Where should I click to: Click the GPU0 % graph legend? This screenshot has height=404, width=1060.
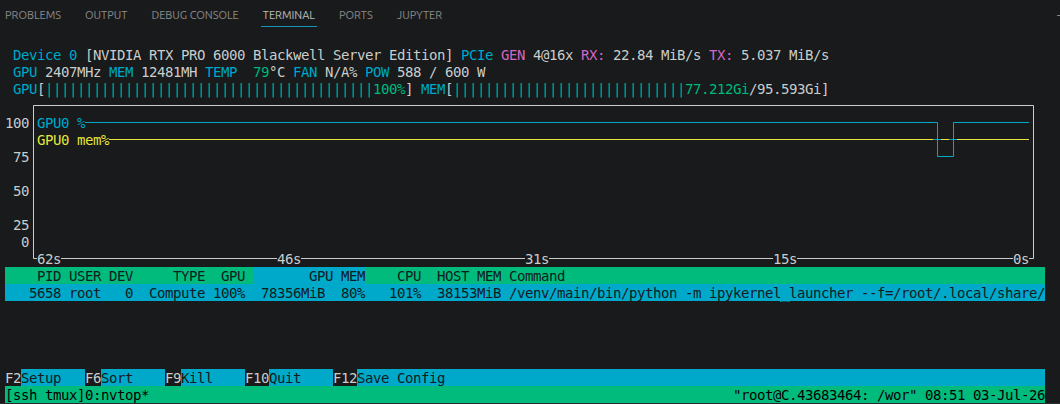pos(62,123)
